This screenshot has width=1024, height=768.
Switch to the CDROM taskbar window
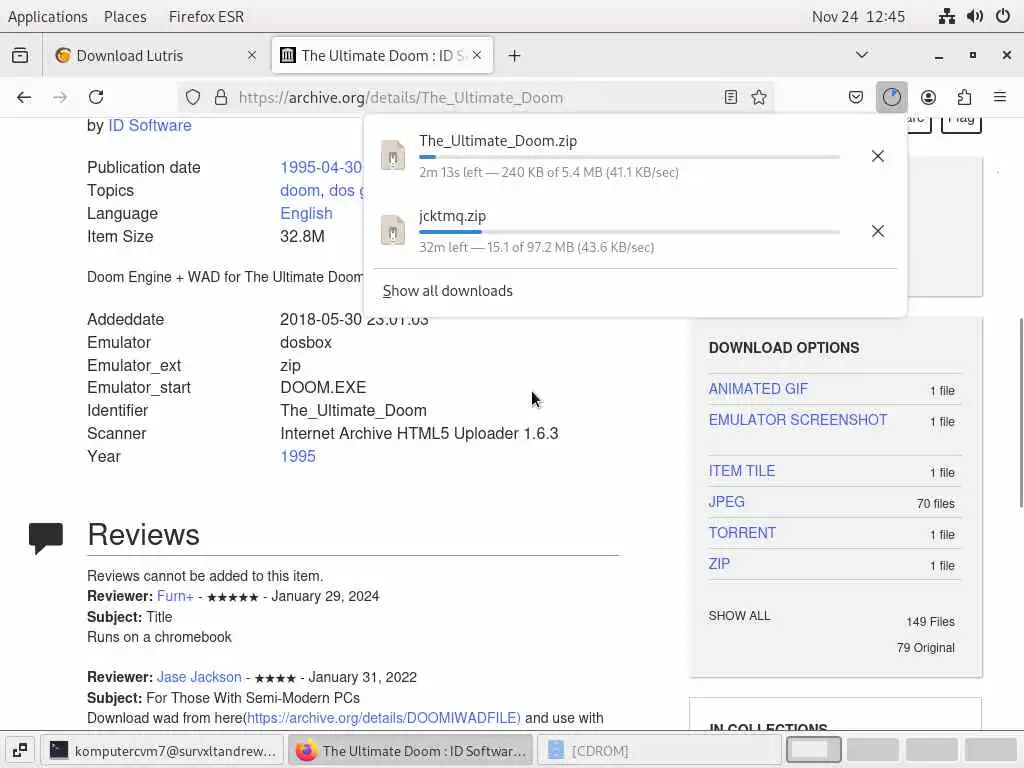659,750
